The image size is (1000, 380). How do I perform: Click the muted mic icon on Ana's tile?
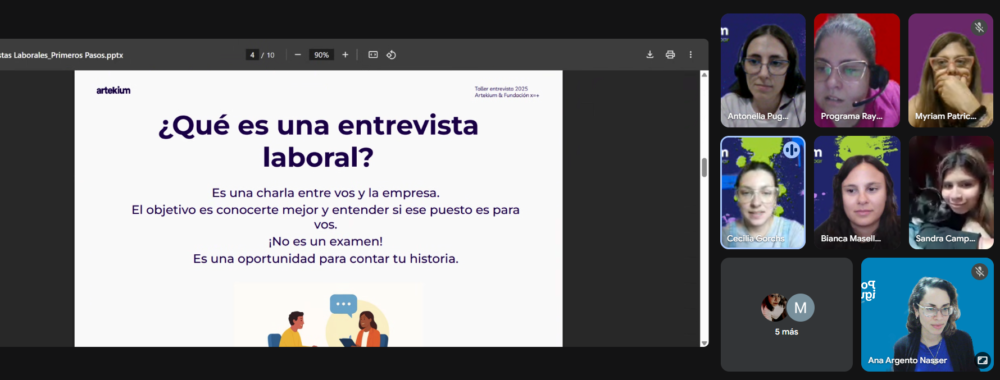pos(979,272)
